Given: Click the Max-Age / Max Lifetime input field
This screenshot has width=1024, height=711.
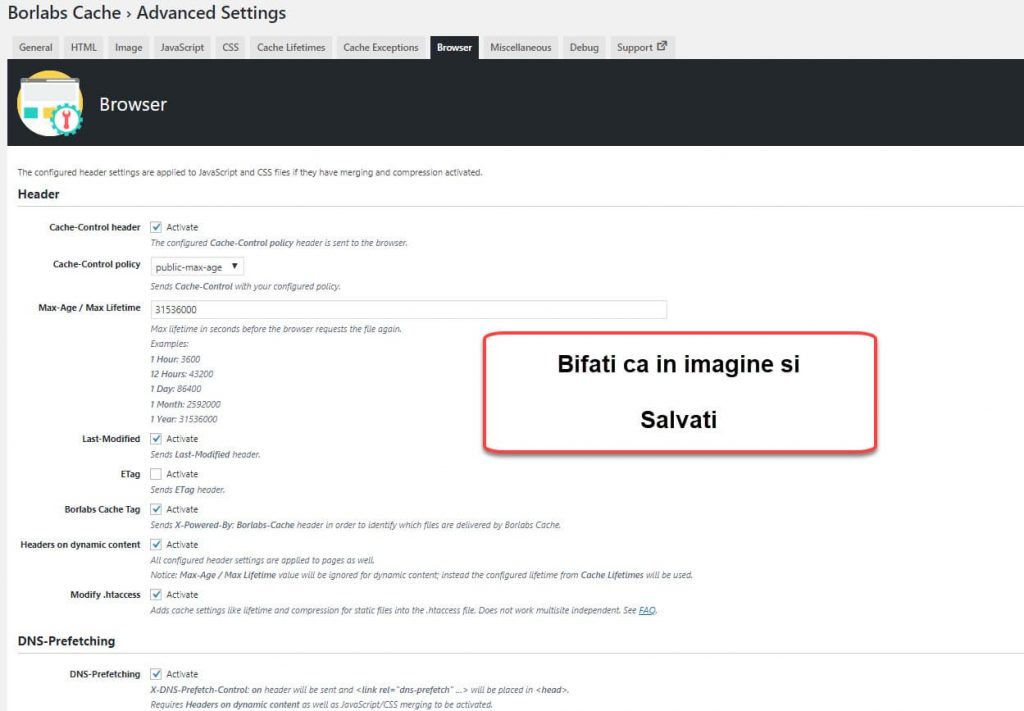Looking at the screenshot, I should [x=408, y=310].
